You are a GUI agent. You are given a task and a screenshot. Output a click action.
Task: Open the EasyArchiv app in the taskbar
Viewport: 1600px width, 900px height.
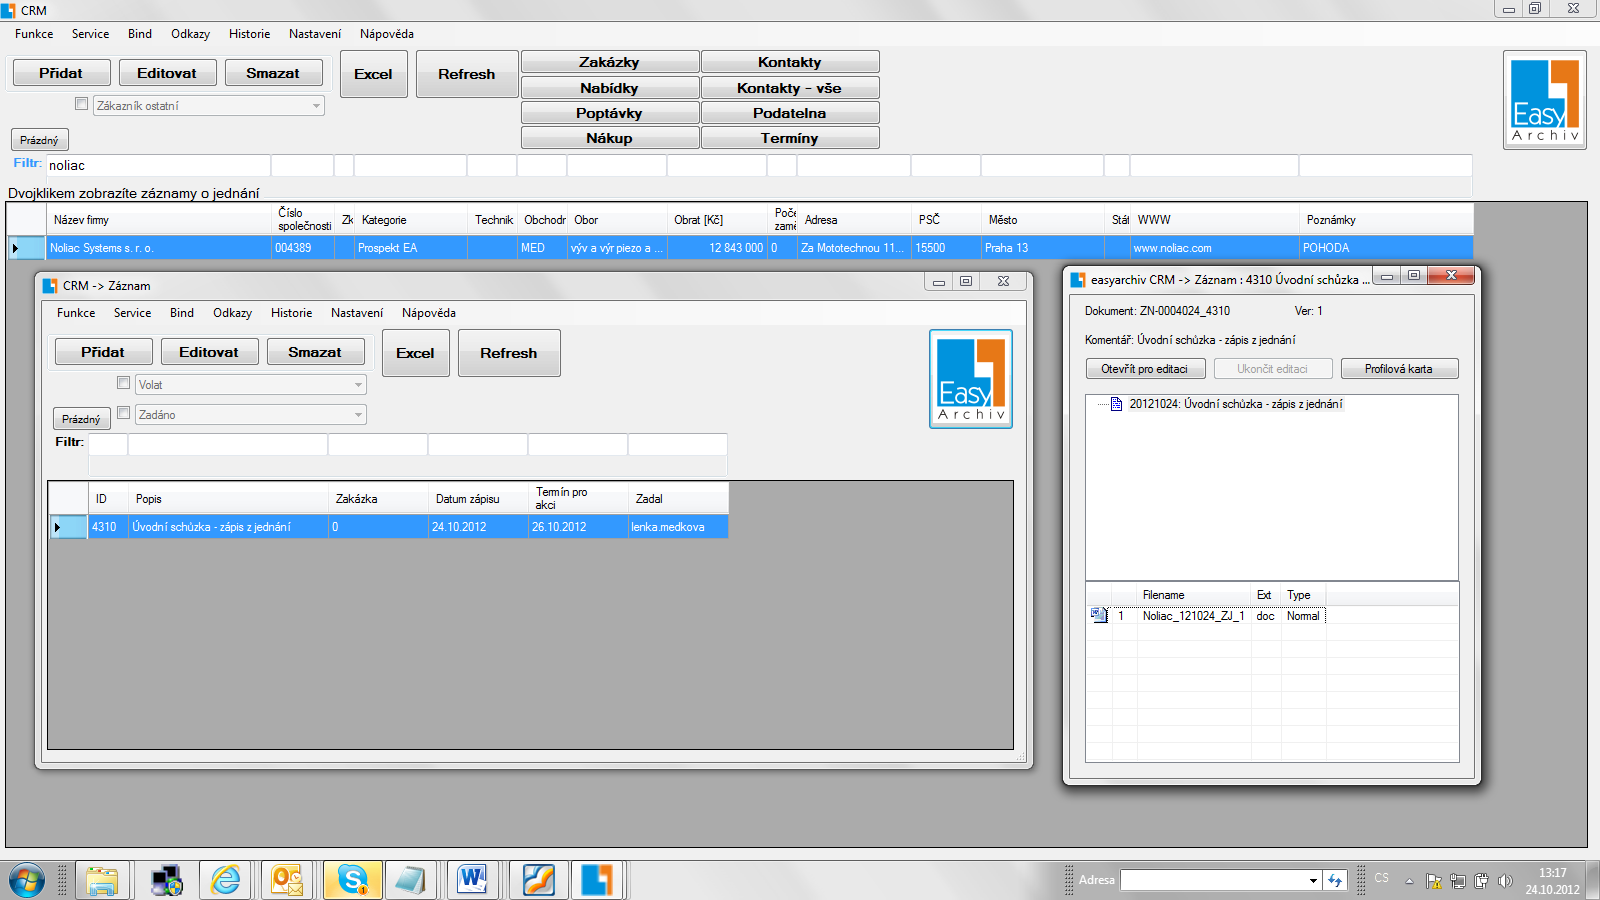pos(597,880)
